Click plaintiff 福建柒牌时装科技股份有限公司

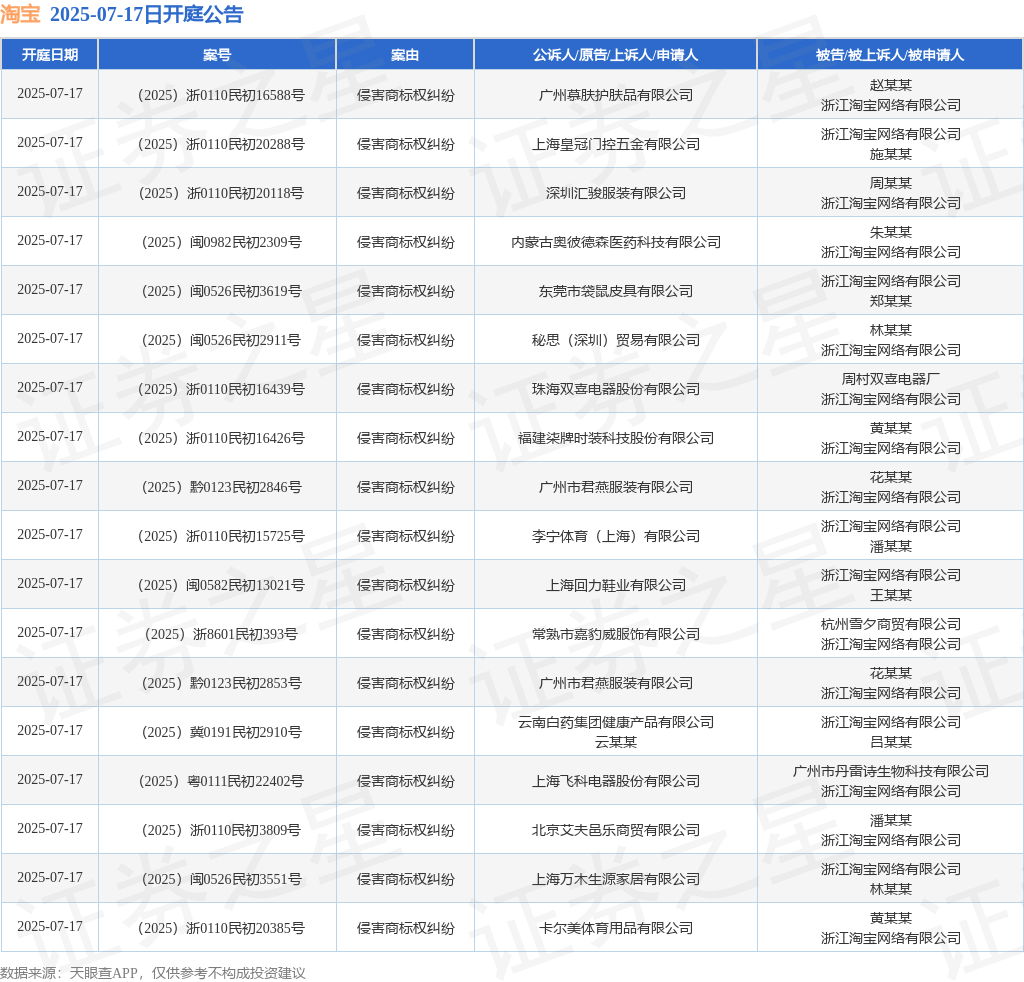[615, 438]
